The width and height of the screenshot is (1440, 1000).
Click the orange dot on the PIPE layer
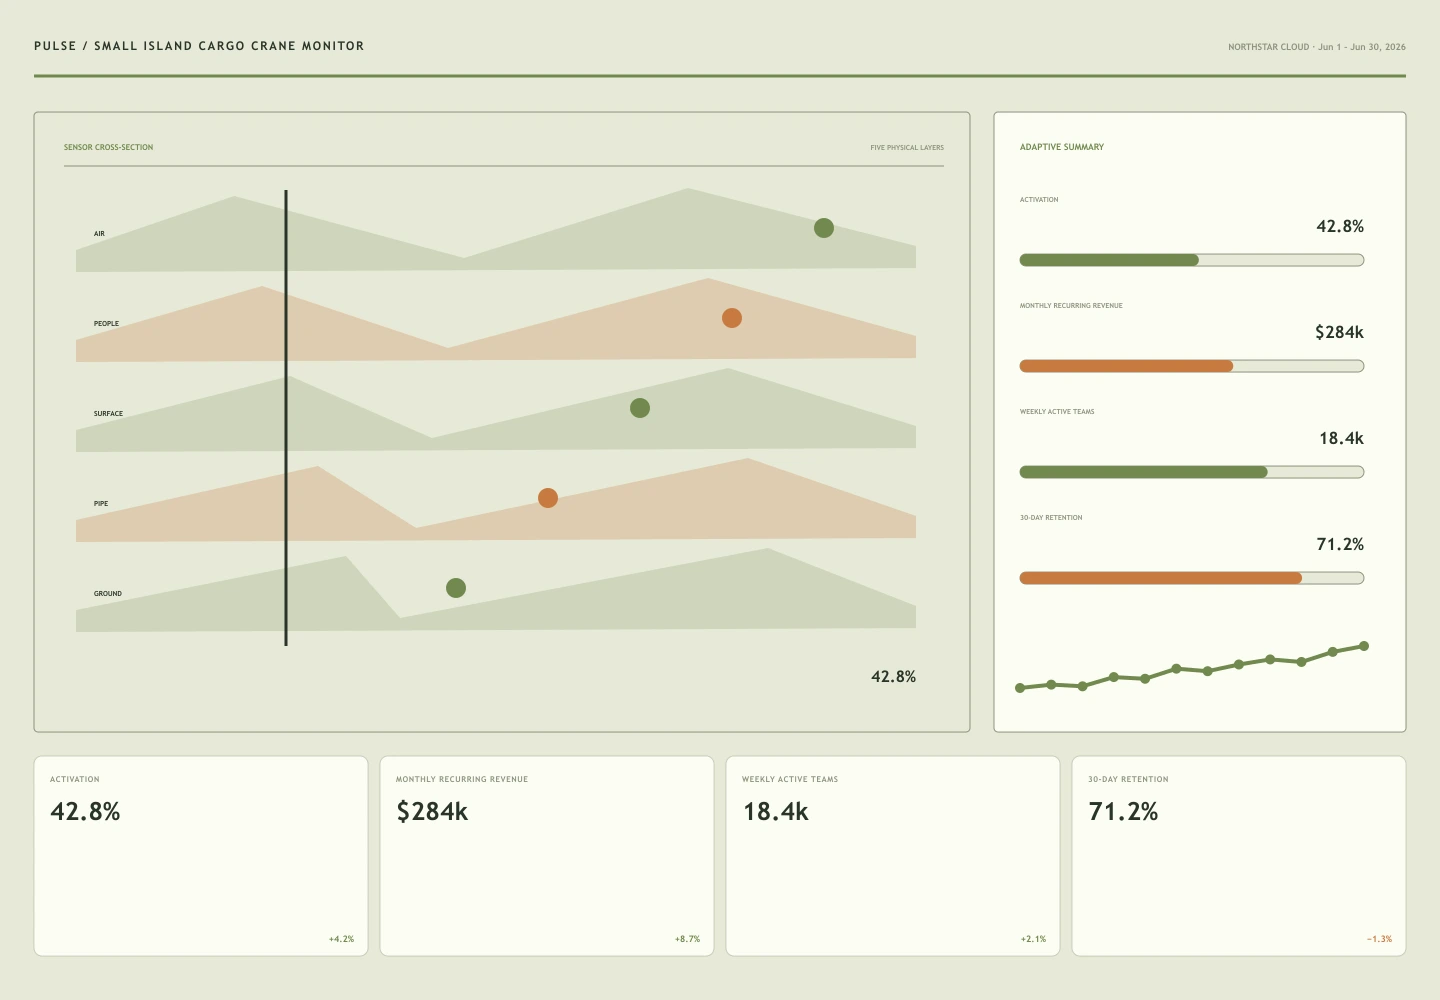[548, 498]
